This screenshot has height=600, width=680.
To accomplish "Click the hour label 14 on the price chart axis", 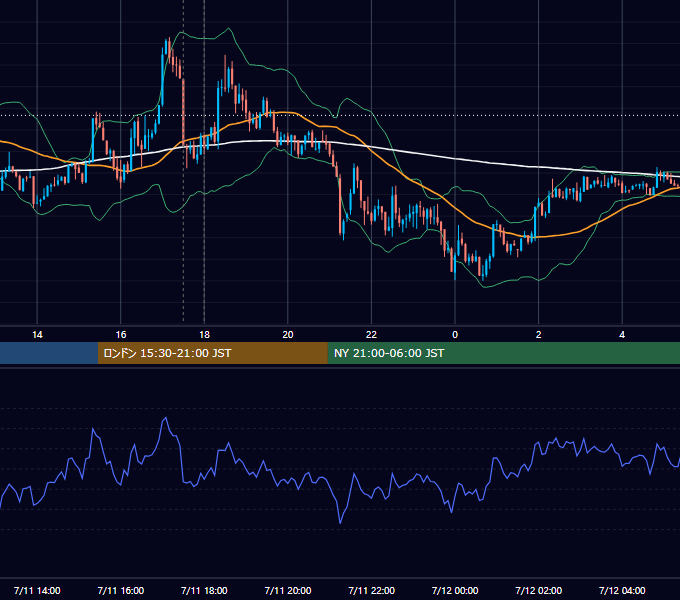I will click(37, 335).
